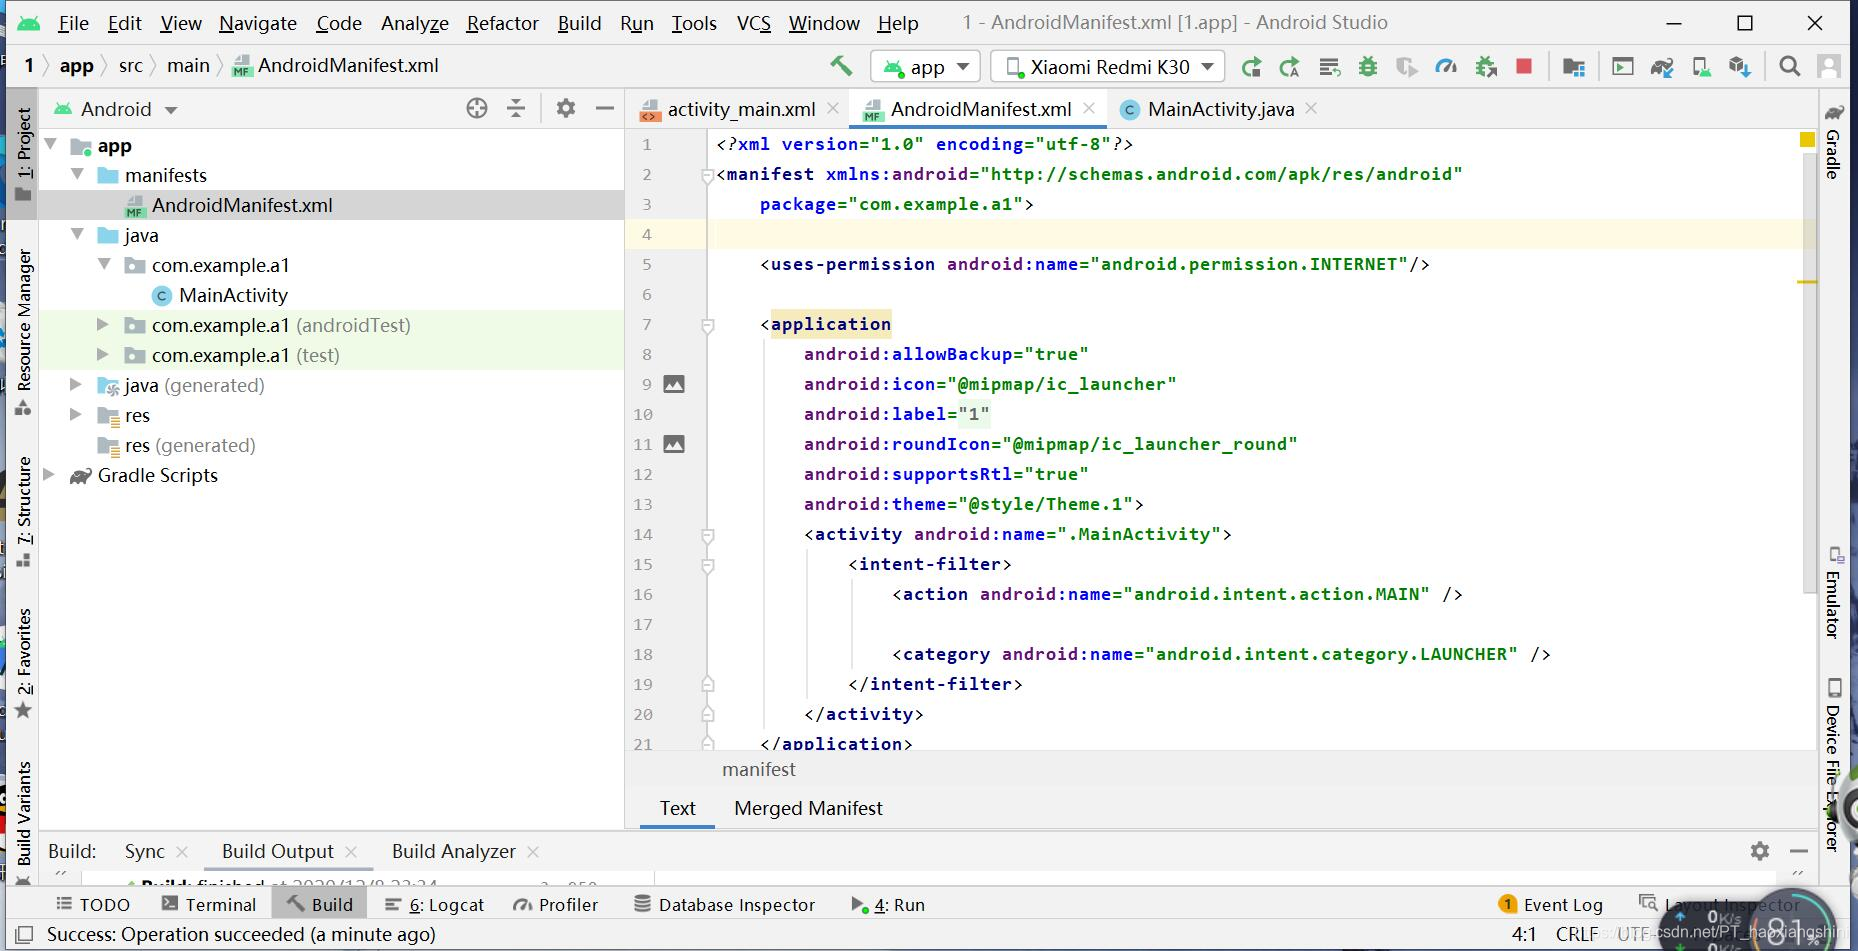Open the Logcat tool window
Viewport: 1858px width, 951px height.
[435, 905]
